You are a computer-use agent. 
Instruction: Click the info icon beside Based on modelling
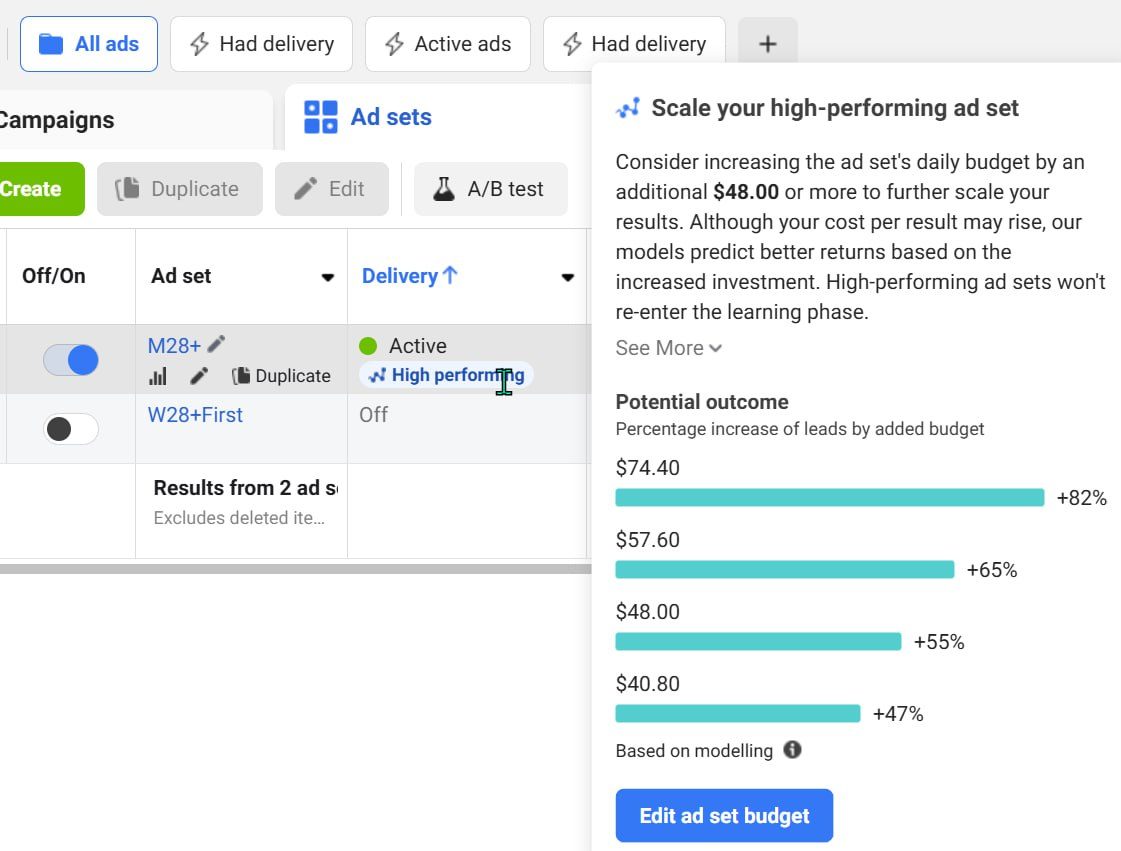pyautogui.click(x=792, y=749)
